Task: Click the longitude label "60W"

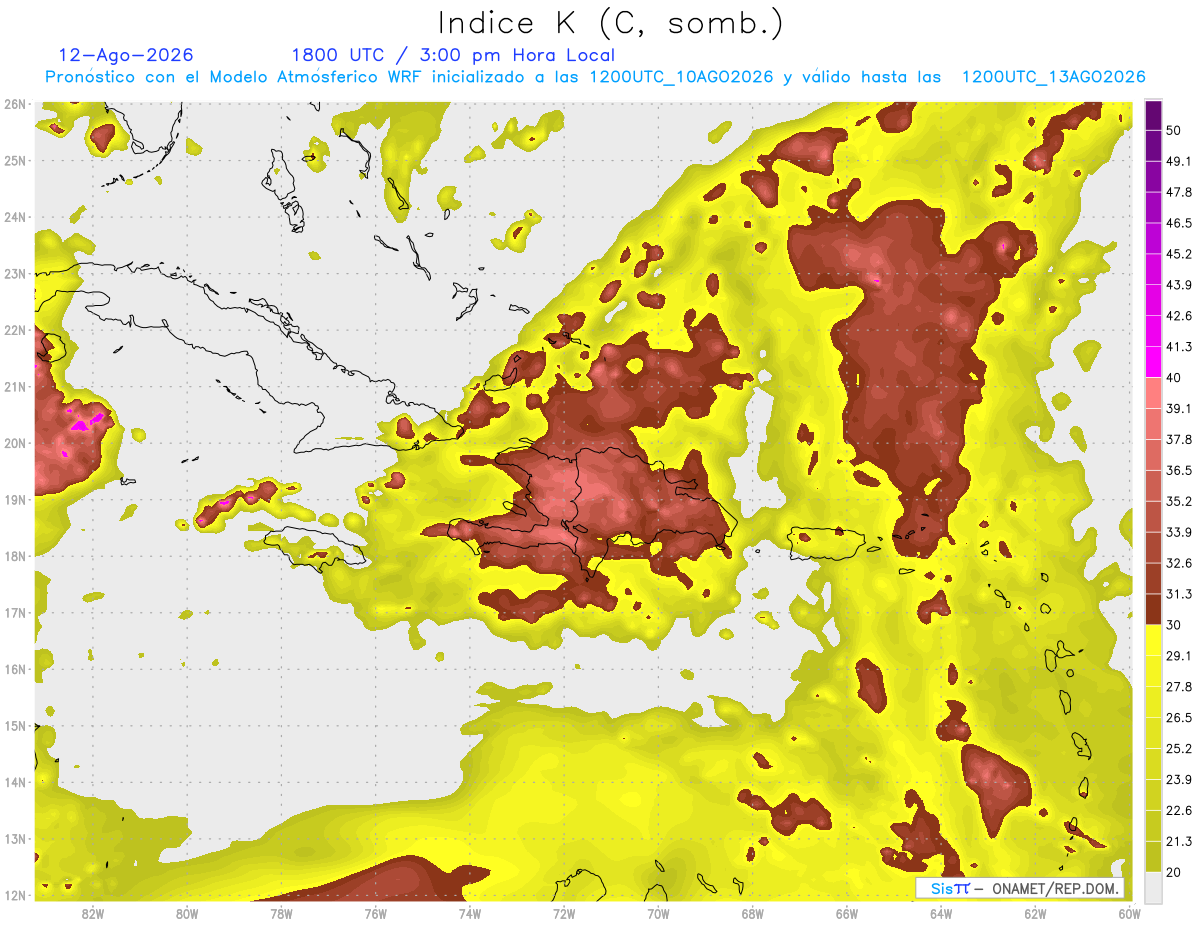Action: pyautogui.click(x=1130, y=913)
